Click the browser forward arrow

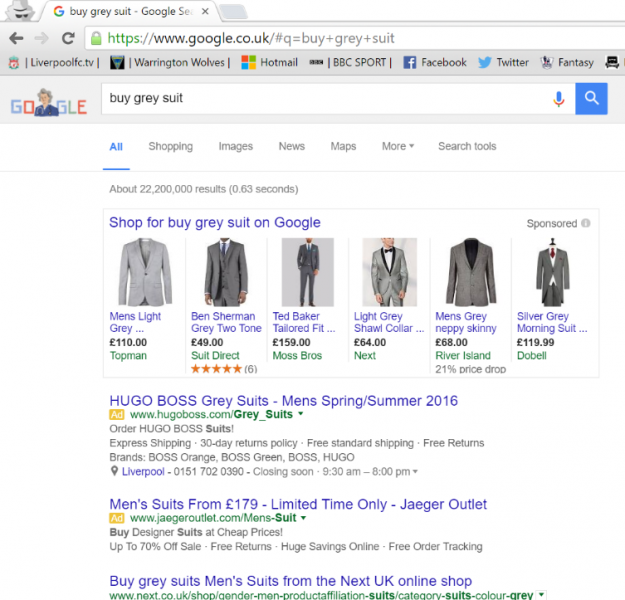coord(41,38)
